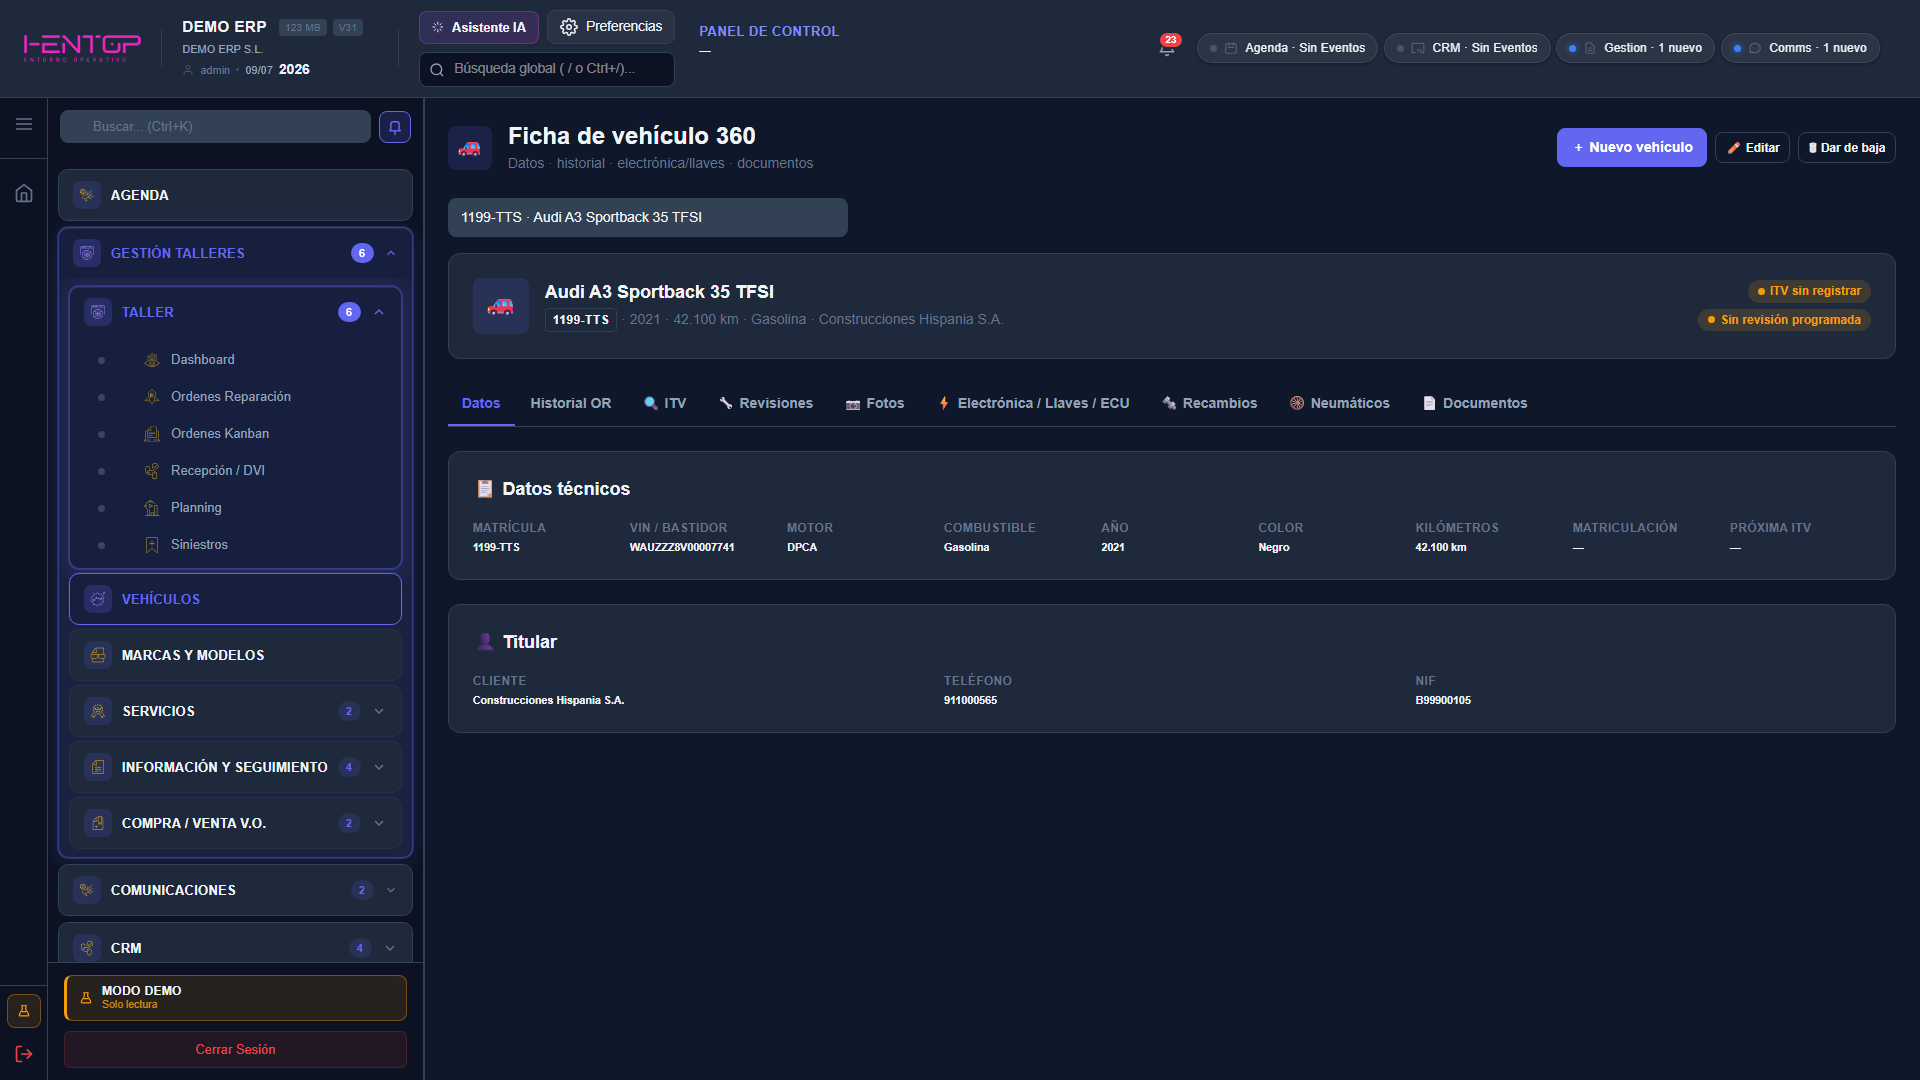1920x1080 pixels.
Task: Click the Comunicaciones module icon
Action: pos(87,890)
